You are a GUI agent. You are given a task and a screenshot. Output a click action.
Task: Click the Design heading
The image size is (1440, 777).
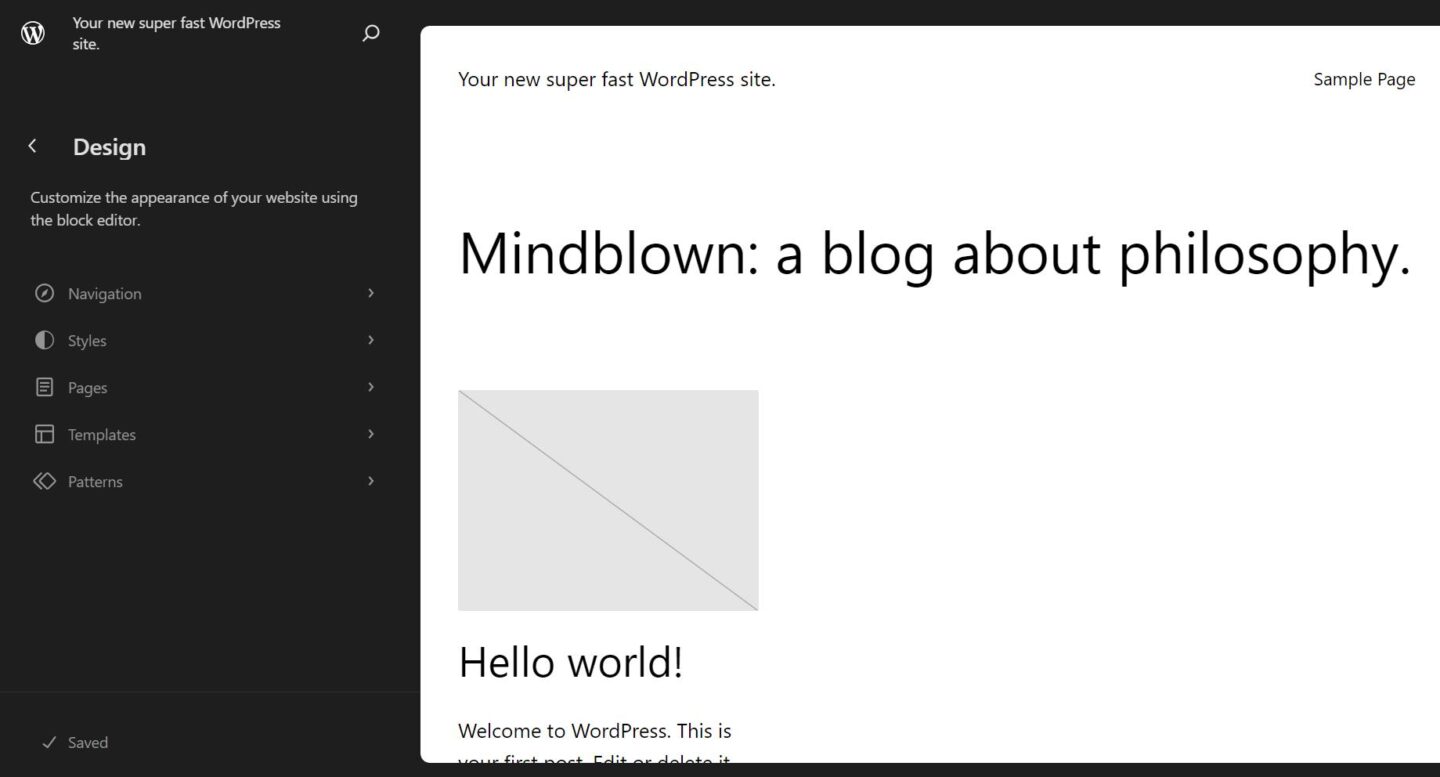tap(109, 147)
